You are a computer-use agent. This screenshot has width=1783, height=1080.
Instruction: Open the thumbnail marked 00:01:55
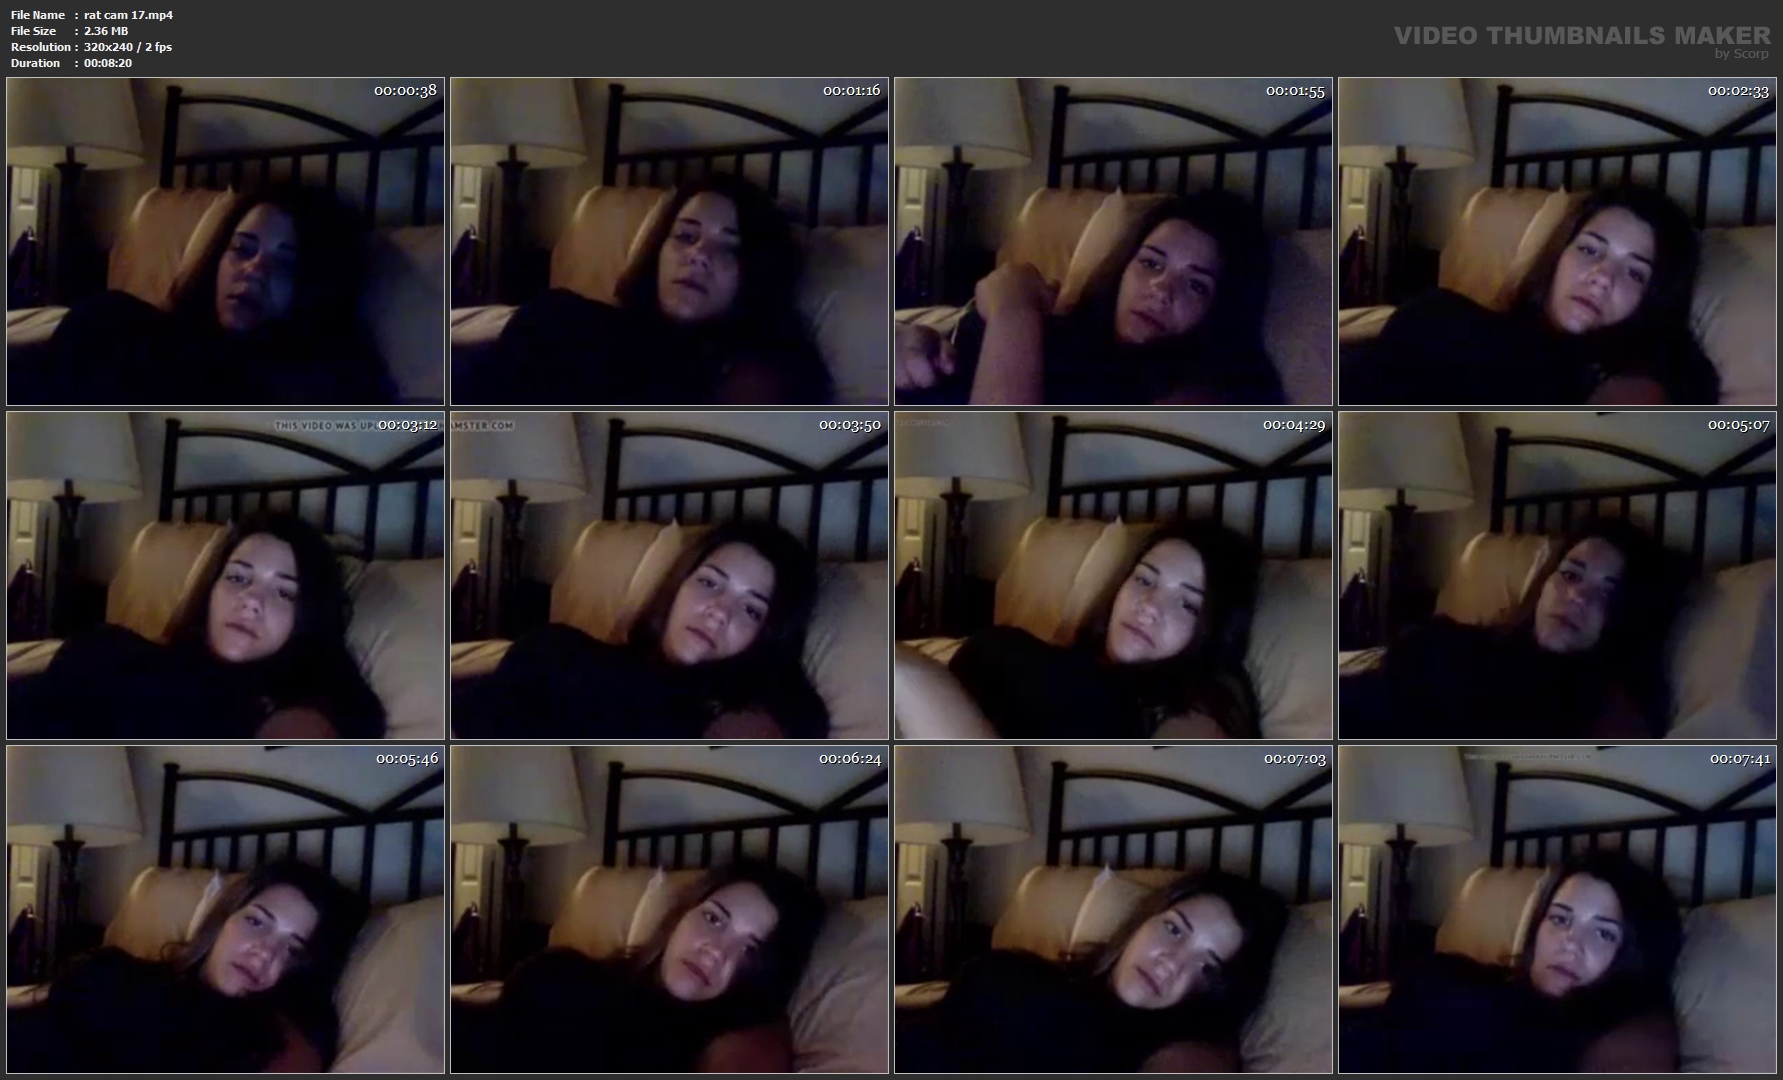pyautogui.click(x=1113, y=241)
